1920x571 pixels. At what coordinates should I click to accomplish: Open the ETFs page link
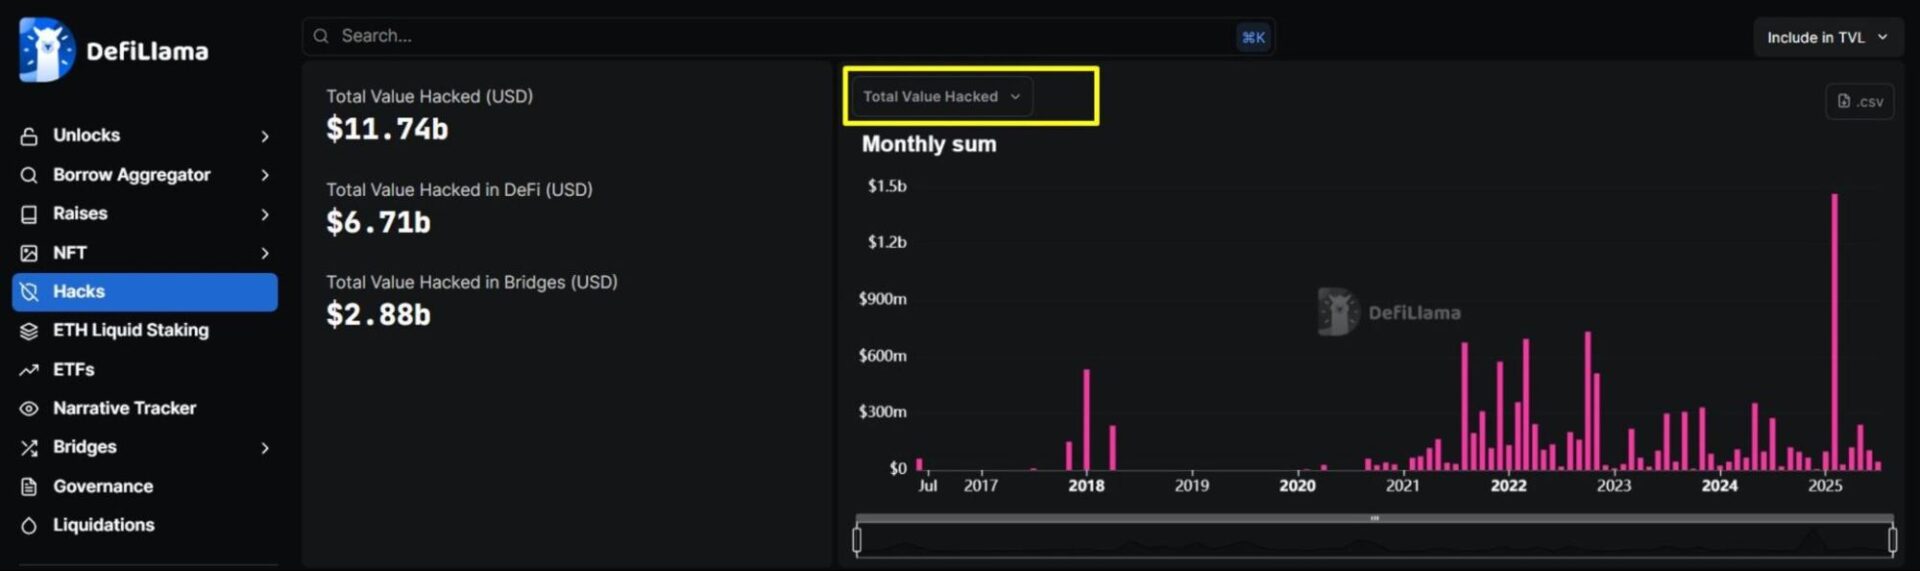pyautogui.click(x=145, y=369)
